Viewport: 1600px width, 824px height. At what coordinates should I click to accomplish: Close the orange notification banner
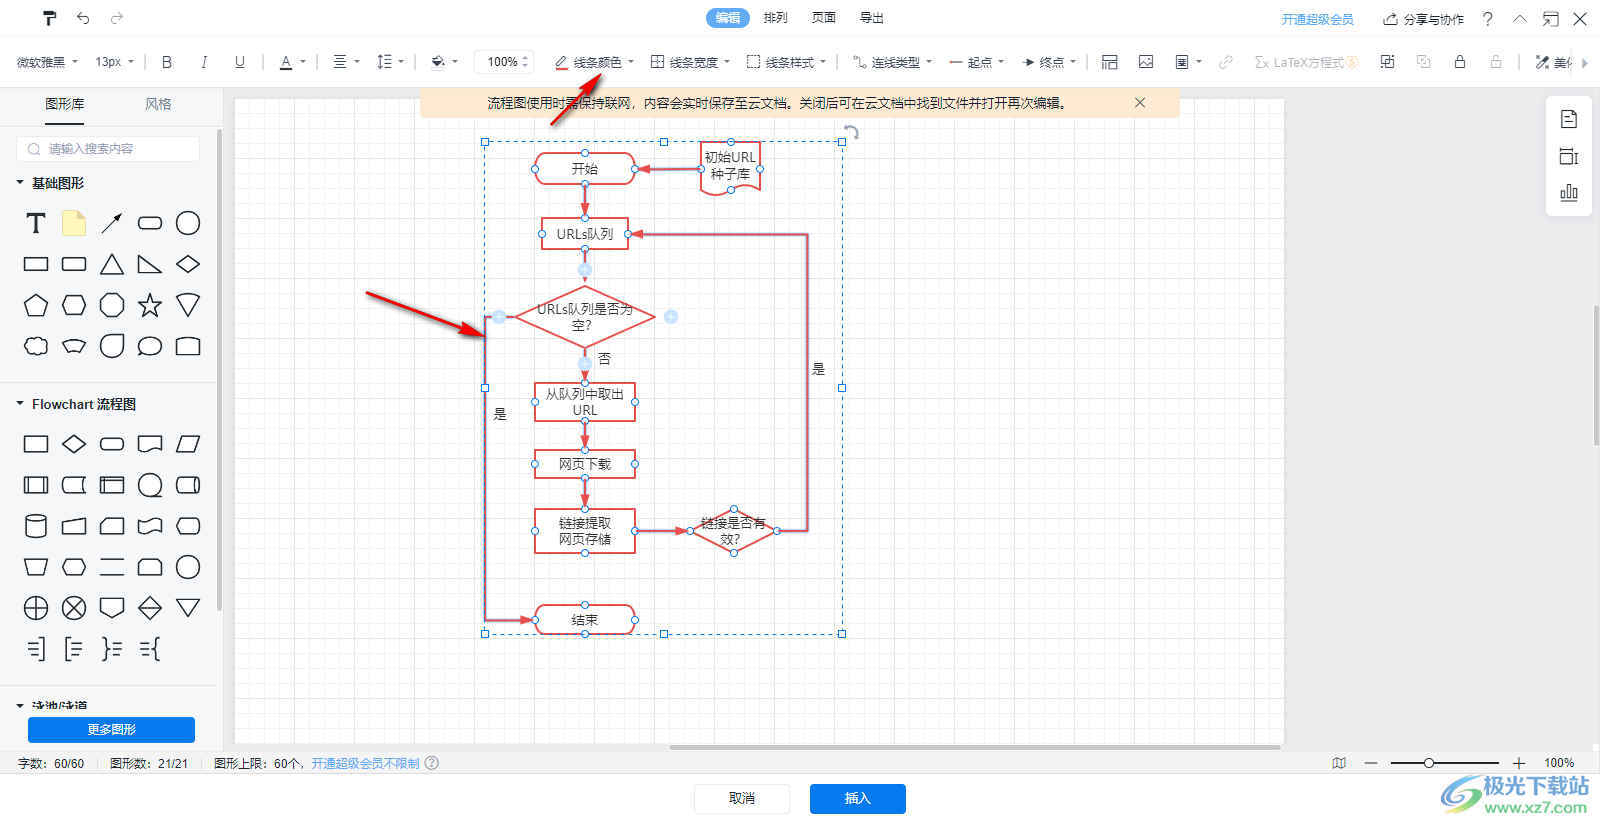tap(1140, 103)
